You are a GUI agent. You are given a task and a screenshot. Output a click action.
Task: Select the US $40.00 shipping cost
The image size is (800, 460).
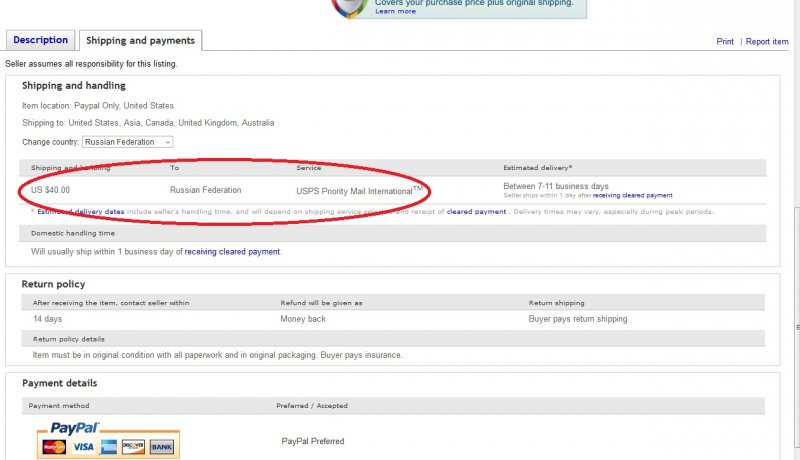[51, 190]
